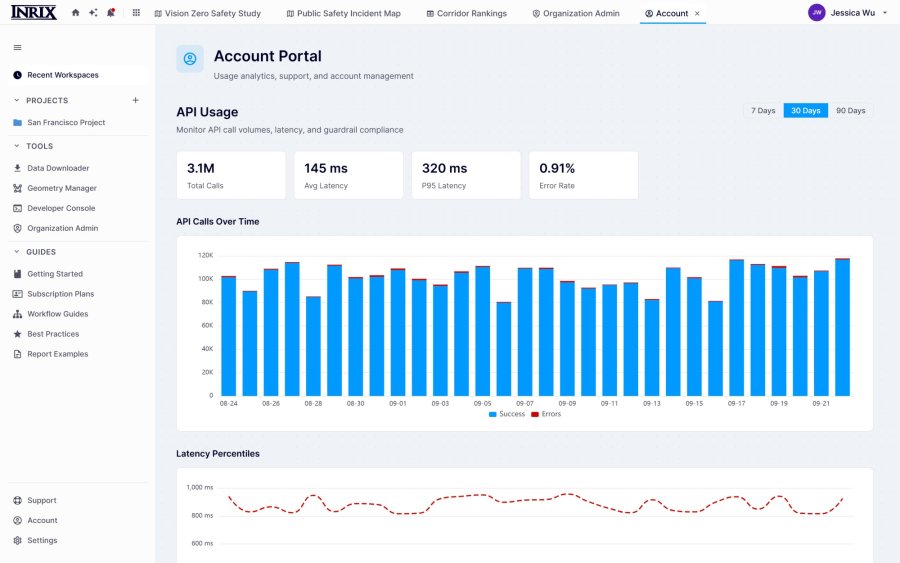Click the Settings gear icon
Screen dimensions: 900x563
tap(18, 541)
